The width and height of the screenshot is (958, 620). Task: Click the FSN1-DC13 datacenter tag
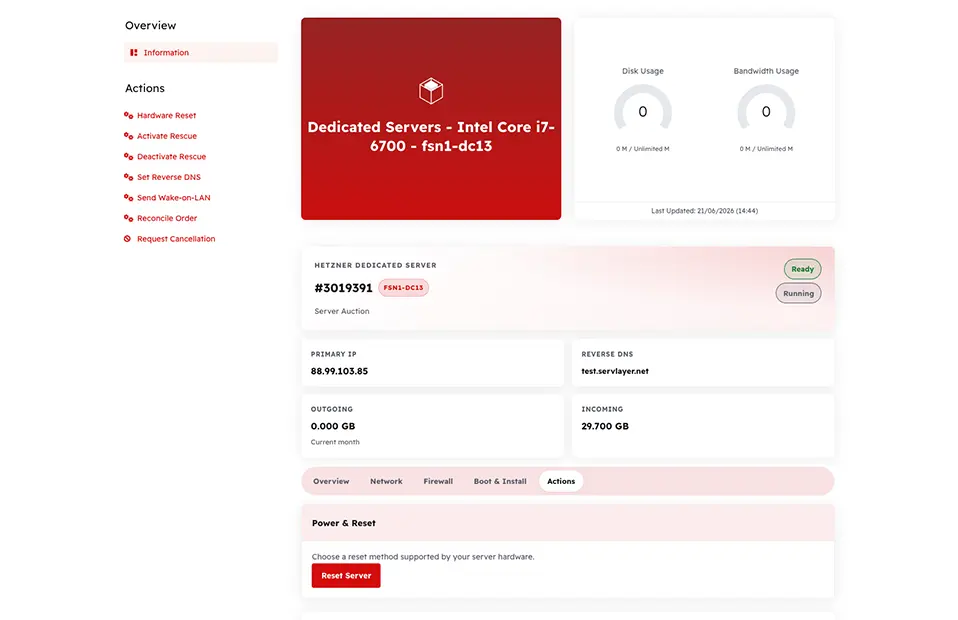click(403, 288)
